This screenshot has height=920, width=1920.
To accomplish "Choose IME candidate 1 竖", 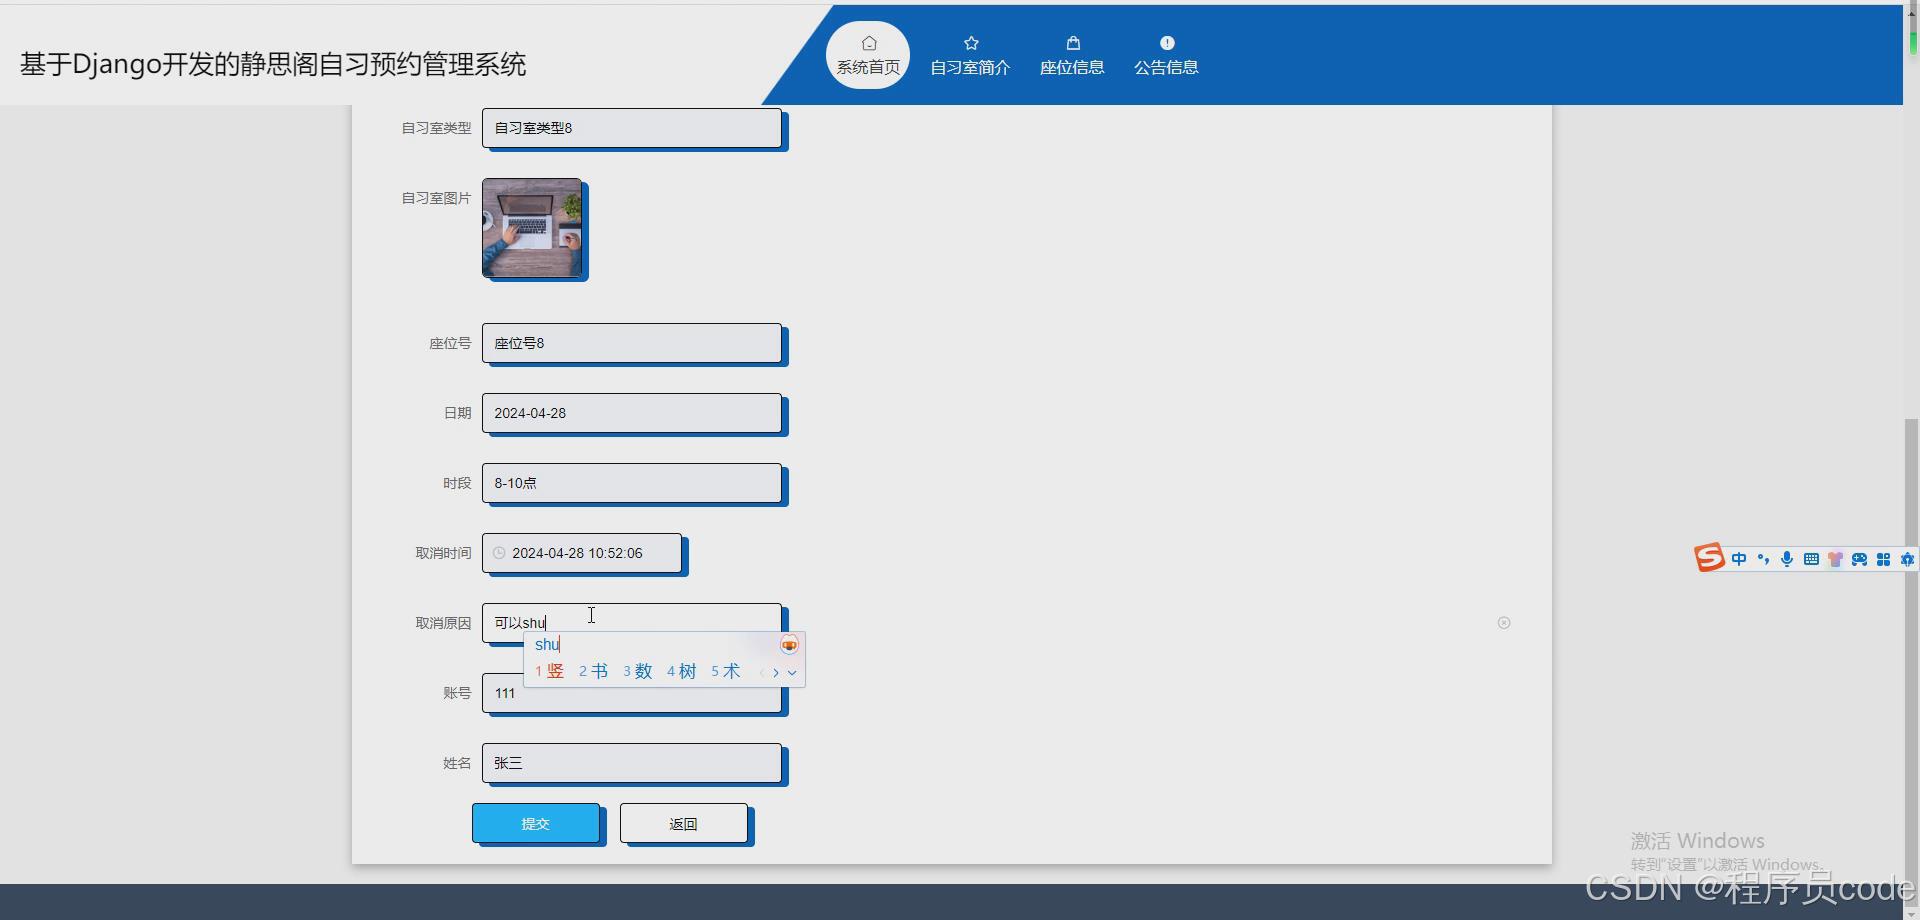I will [550, 671].
